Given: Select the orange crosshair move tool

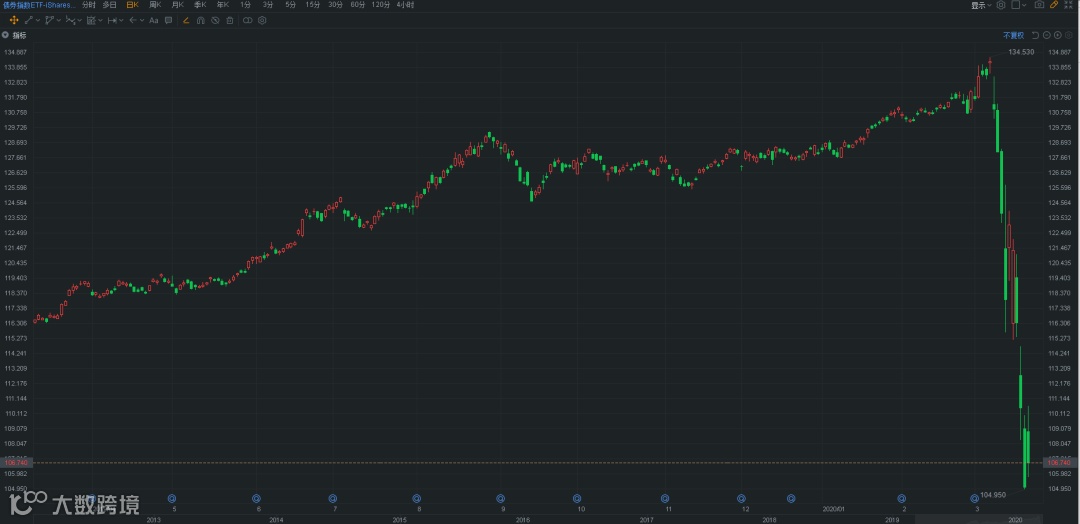Looking at the screenshot, I should click(14, 20).
